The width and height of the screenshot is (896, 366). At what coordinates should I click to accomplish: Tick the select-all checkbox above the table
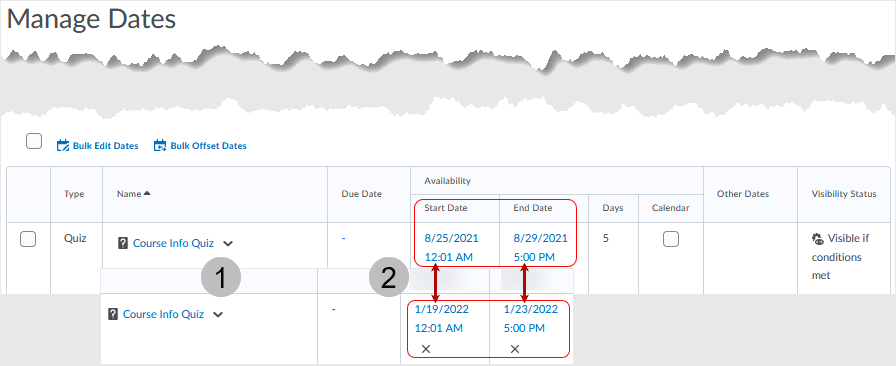(34, 141)
